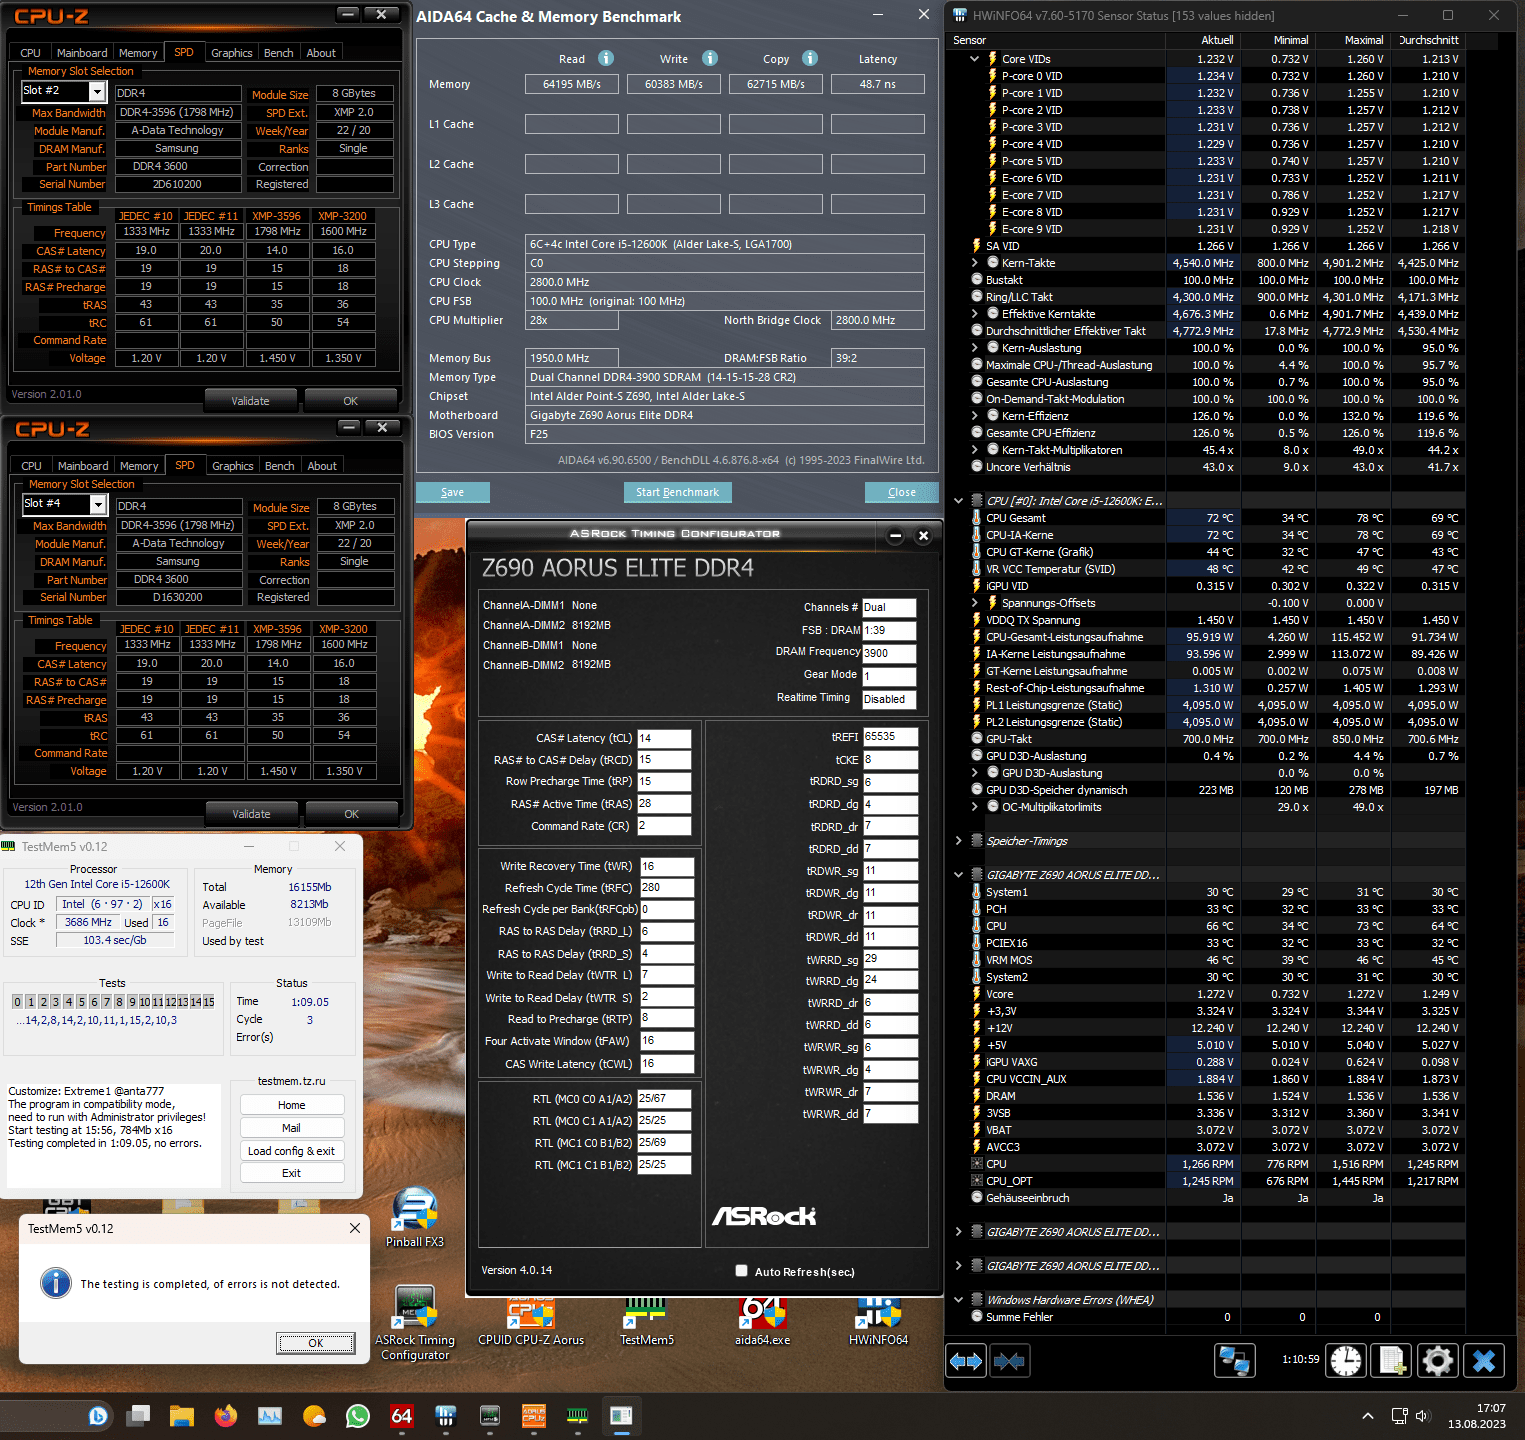The image size is (1525, 1440).
Task: Show hidden system tray icons chevron
Action: click(x=1367, y=1416)
